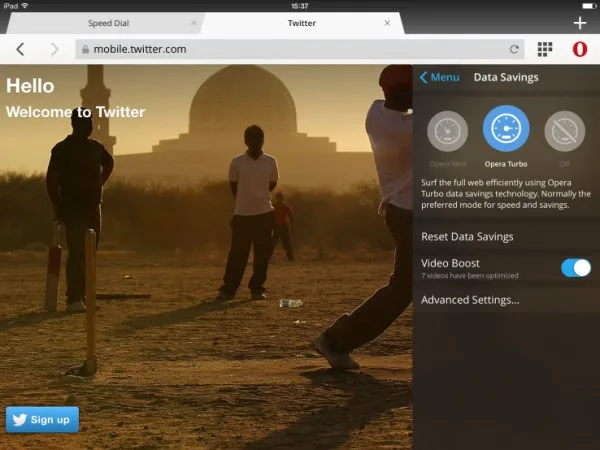Tap the forward navigation arrow
600x450 pixels.
[x=55, y=49]
